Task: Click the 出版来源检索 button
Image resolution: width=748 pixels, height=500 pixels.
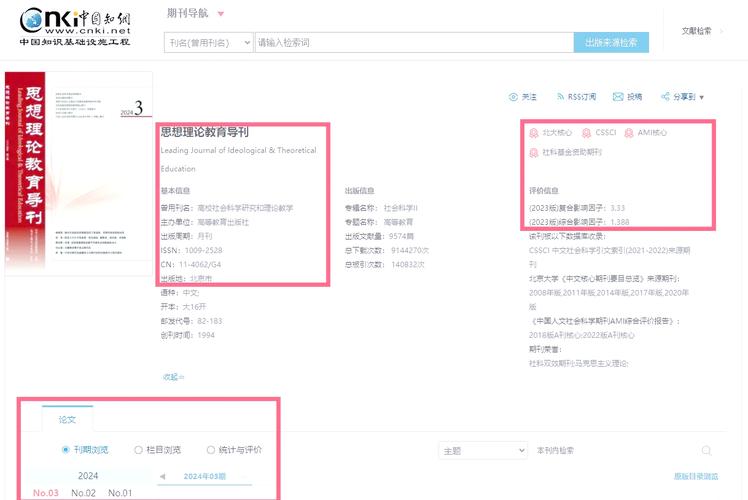Action: 611,42
